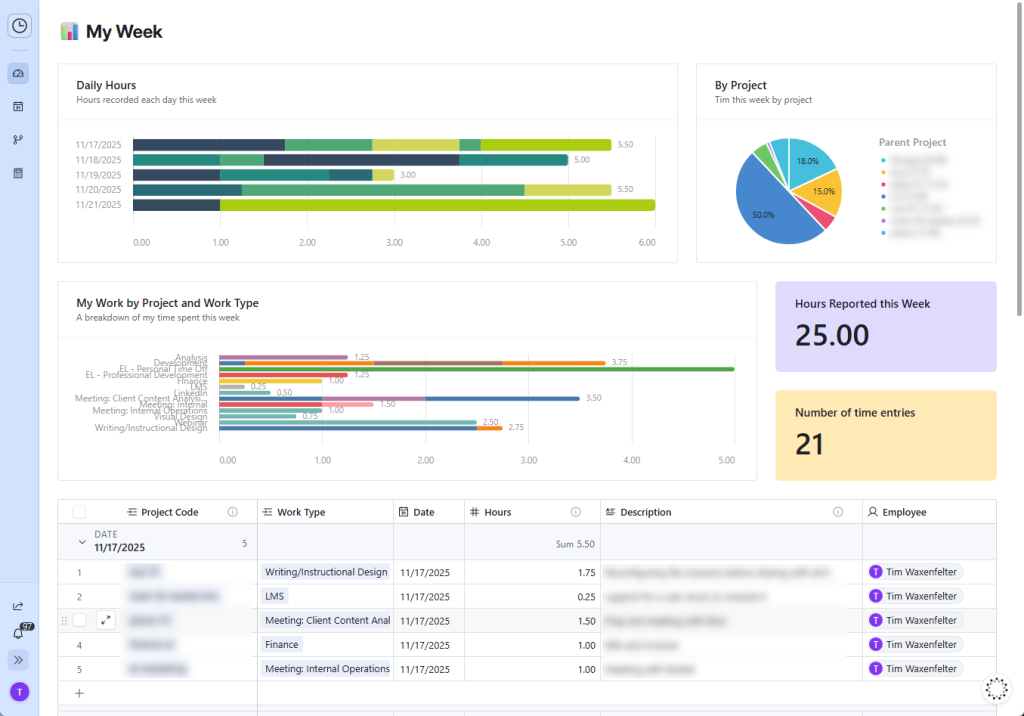Click the Daily Hours chart title
Image resolution: width=1024 pixels, height=716 pixels.
(106, 85)
